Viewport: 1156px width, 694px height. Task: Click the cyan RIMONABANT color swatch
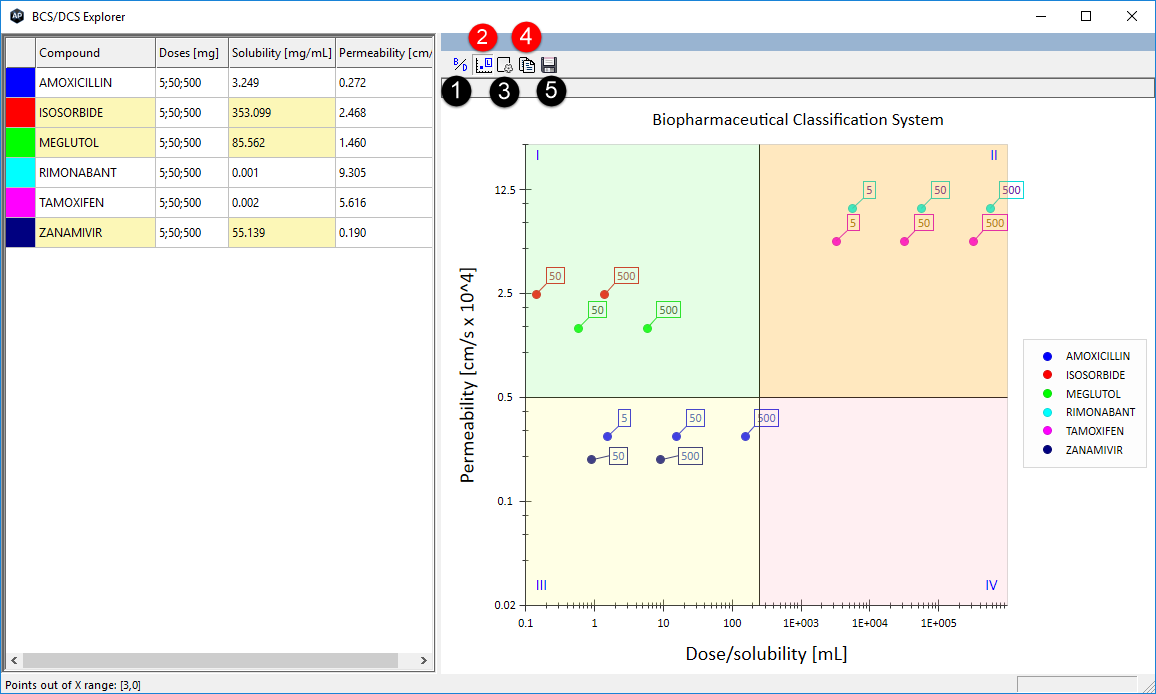[x=21, y=173]
